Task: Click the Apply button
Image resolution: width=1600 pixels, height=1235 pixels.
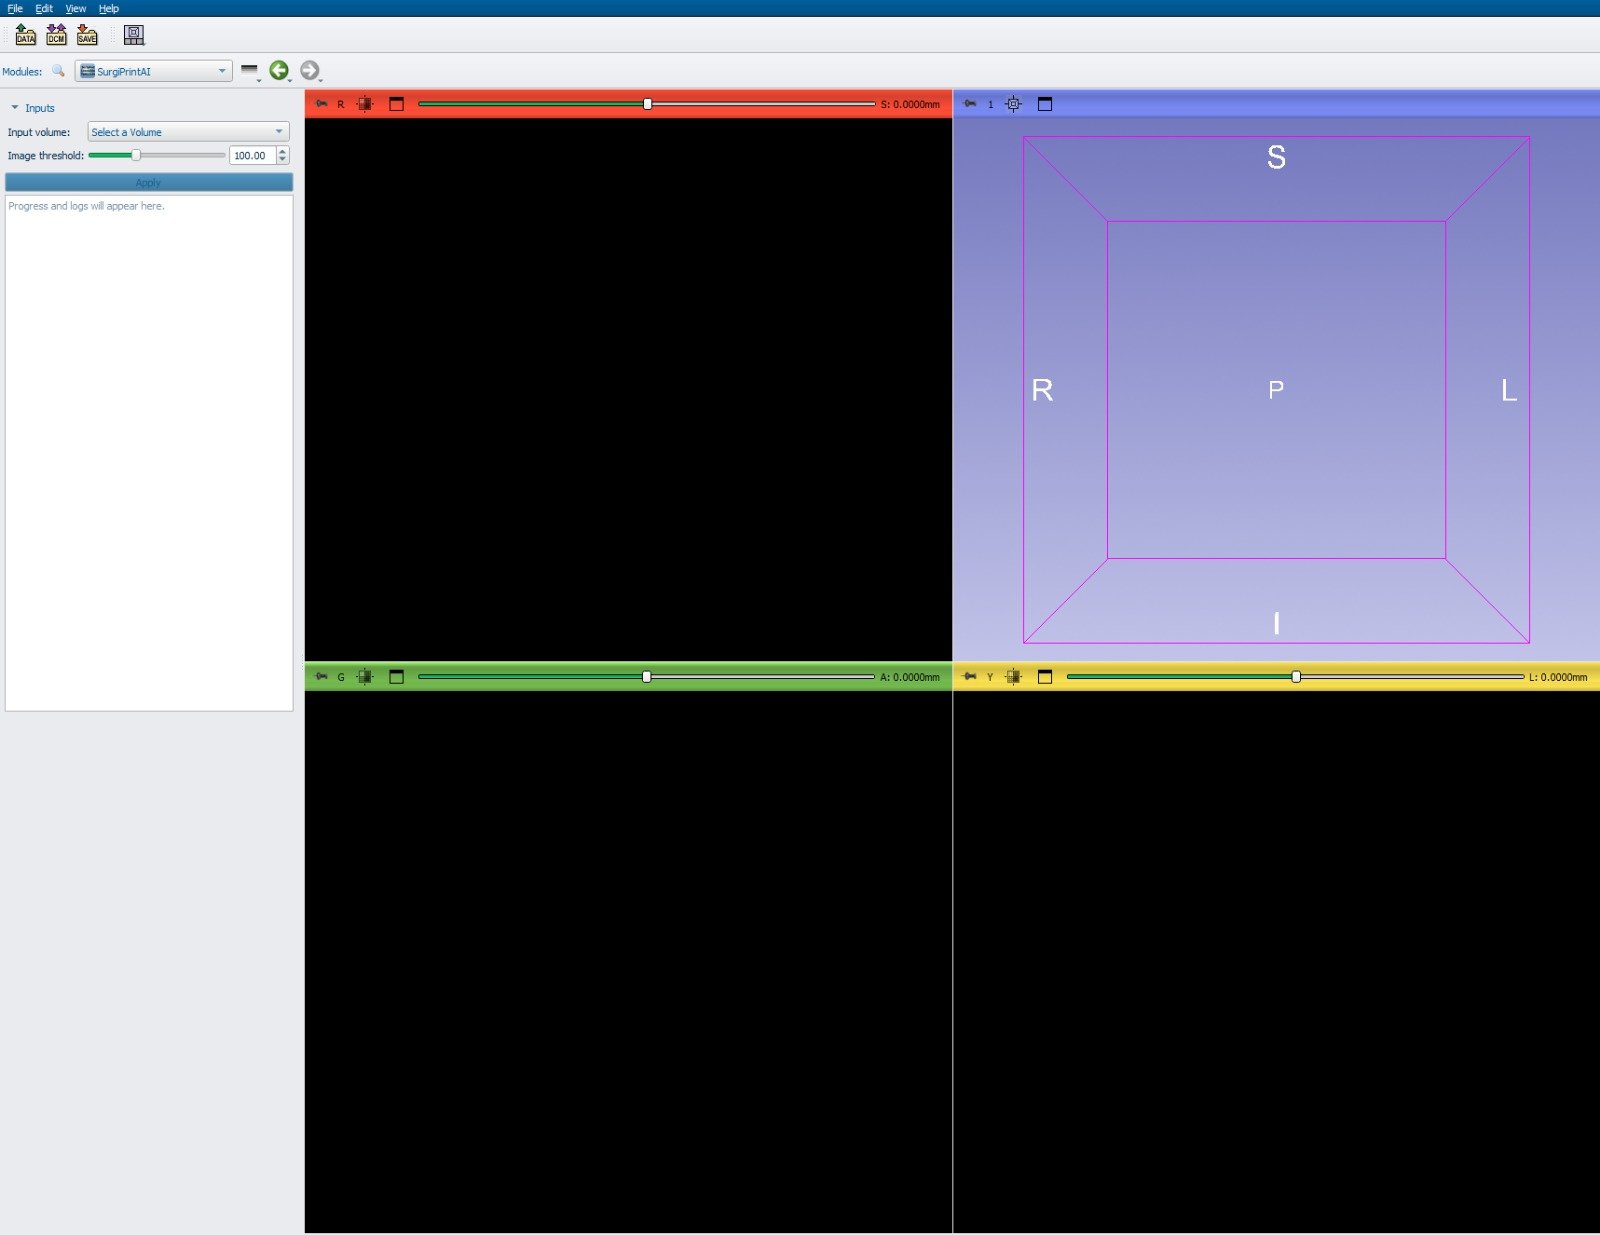Action: 149,183
